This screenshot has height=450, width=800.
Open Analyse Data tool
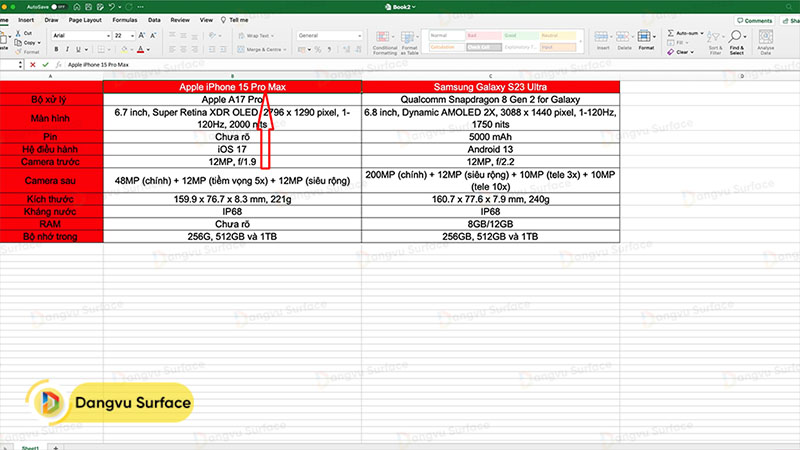pyautogui.click(x=766, y=44)
